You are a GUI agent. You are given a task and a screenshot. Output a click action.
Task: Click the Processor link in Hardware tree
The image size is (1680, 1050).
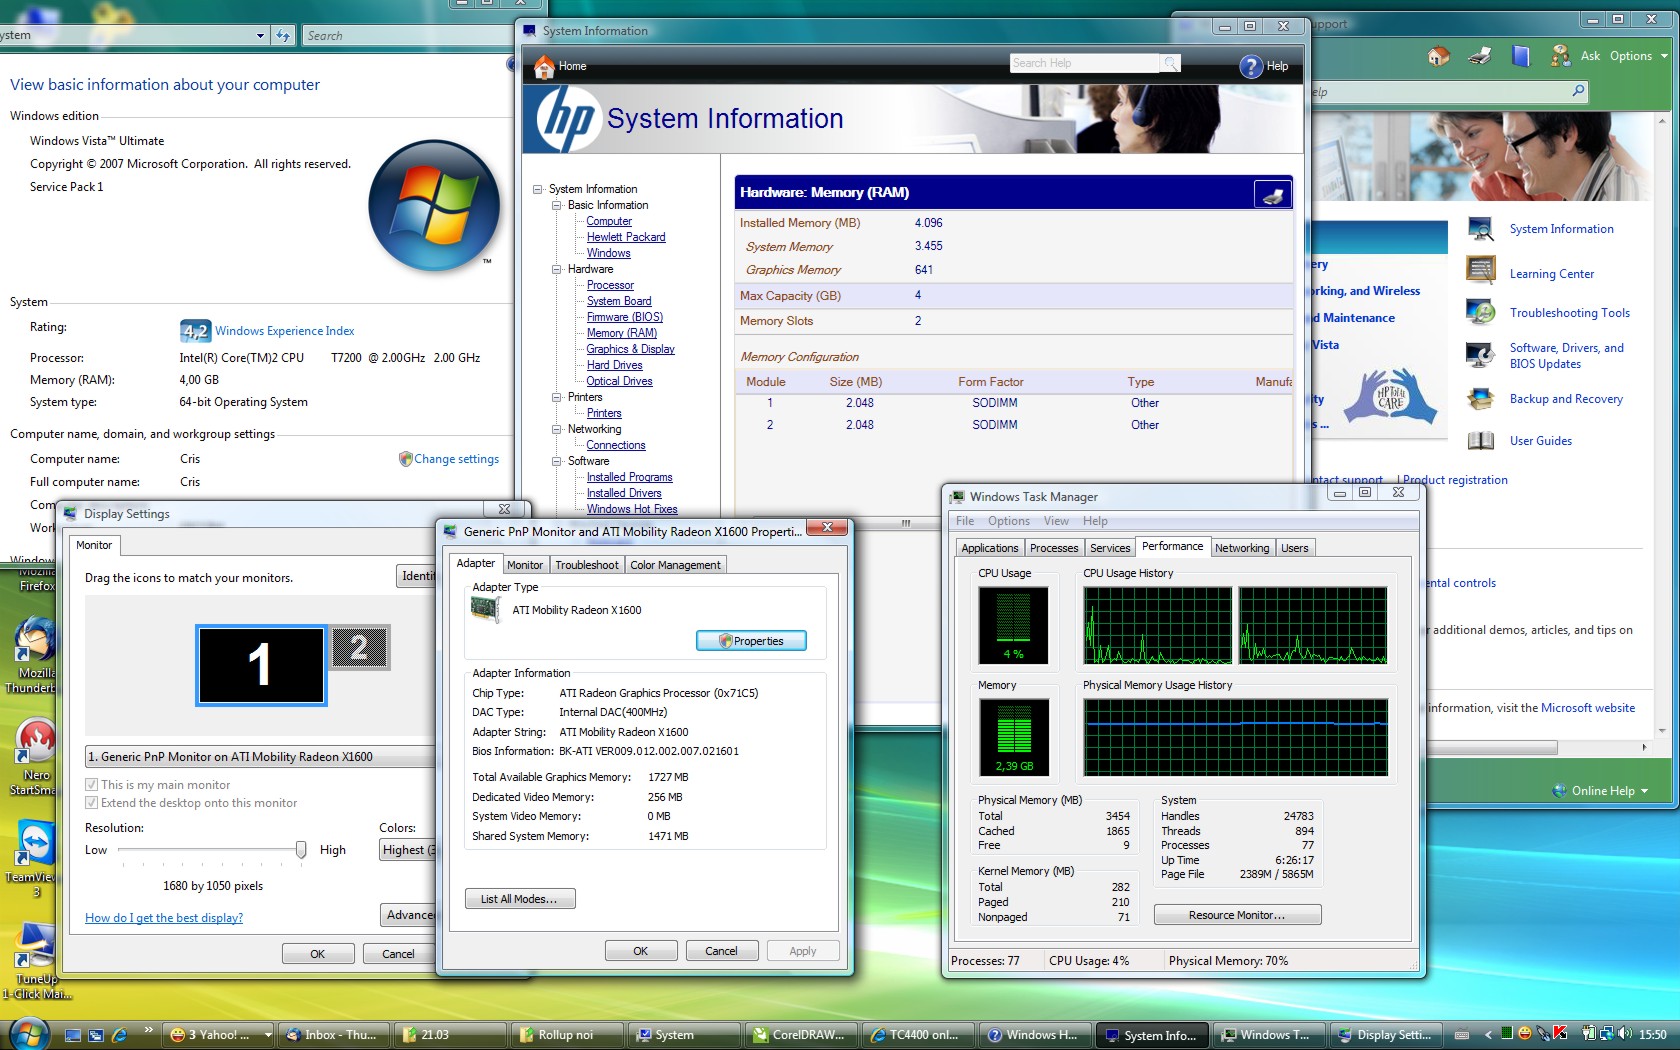pos(610,285)
